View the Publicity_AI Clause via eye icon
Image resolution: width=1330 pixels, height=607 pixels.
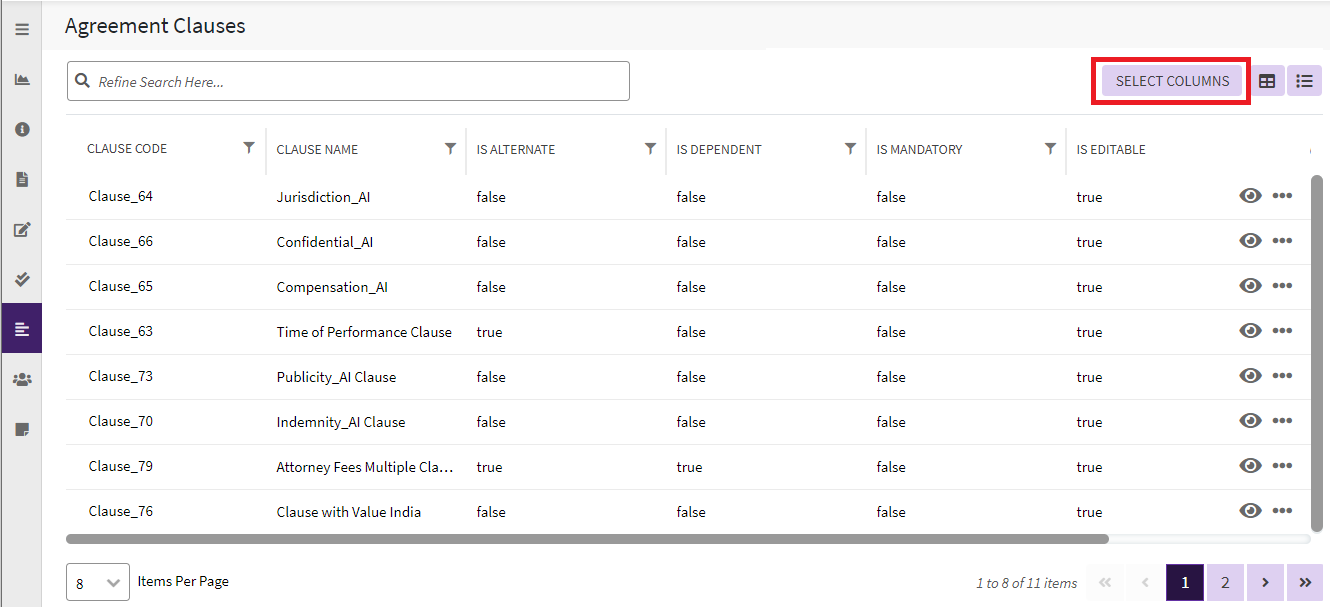(1250, 376)
